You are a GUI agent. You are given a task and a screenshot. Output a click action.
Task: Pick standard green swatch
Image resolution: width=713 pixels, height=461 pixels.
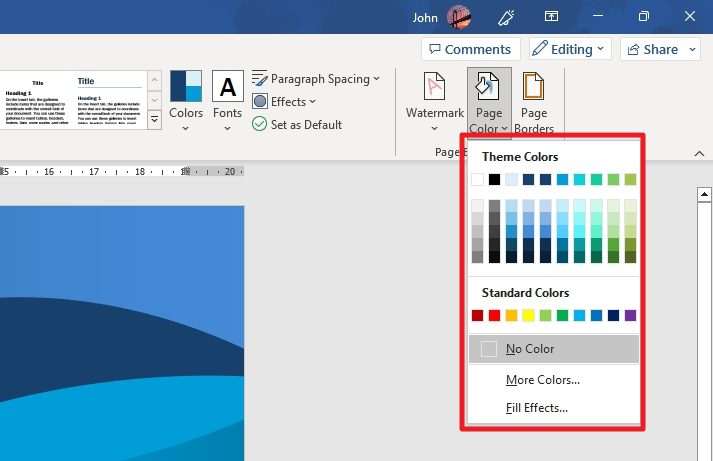(562, 316)
